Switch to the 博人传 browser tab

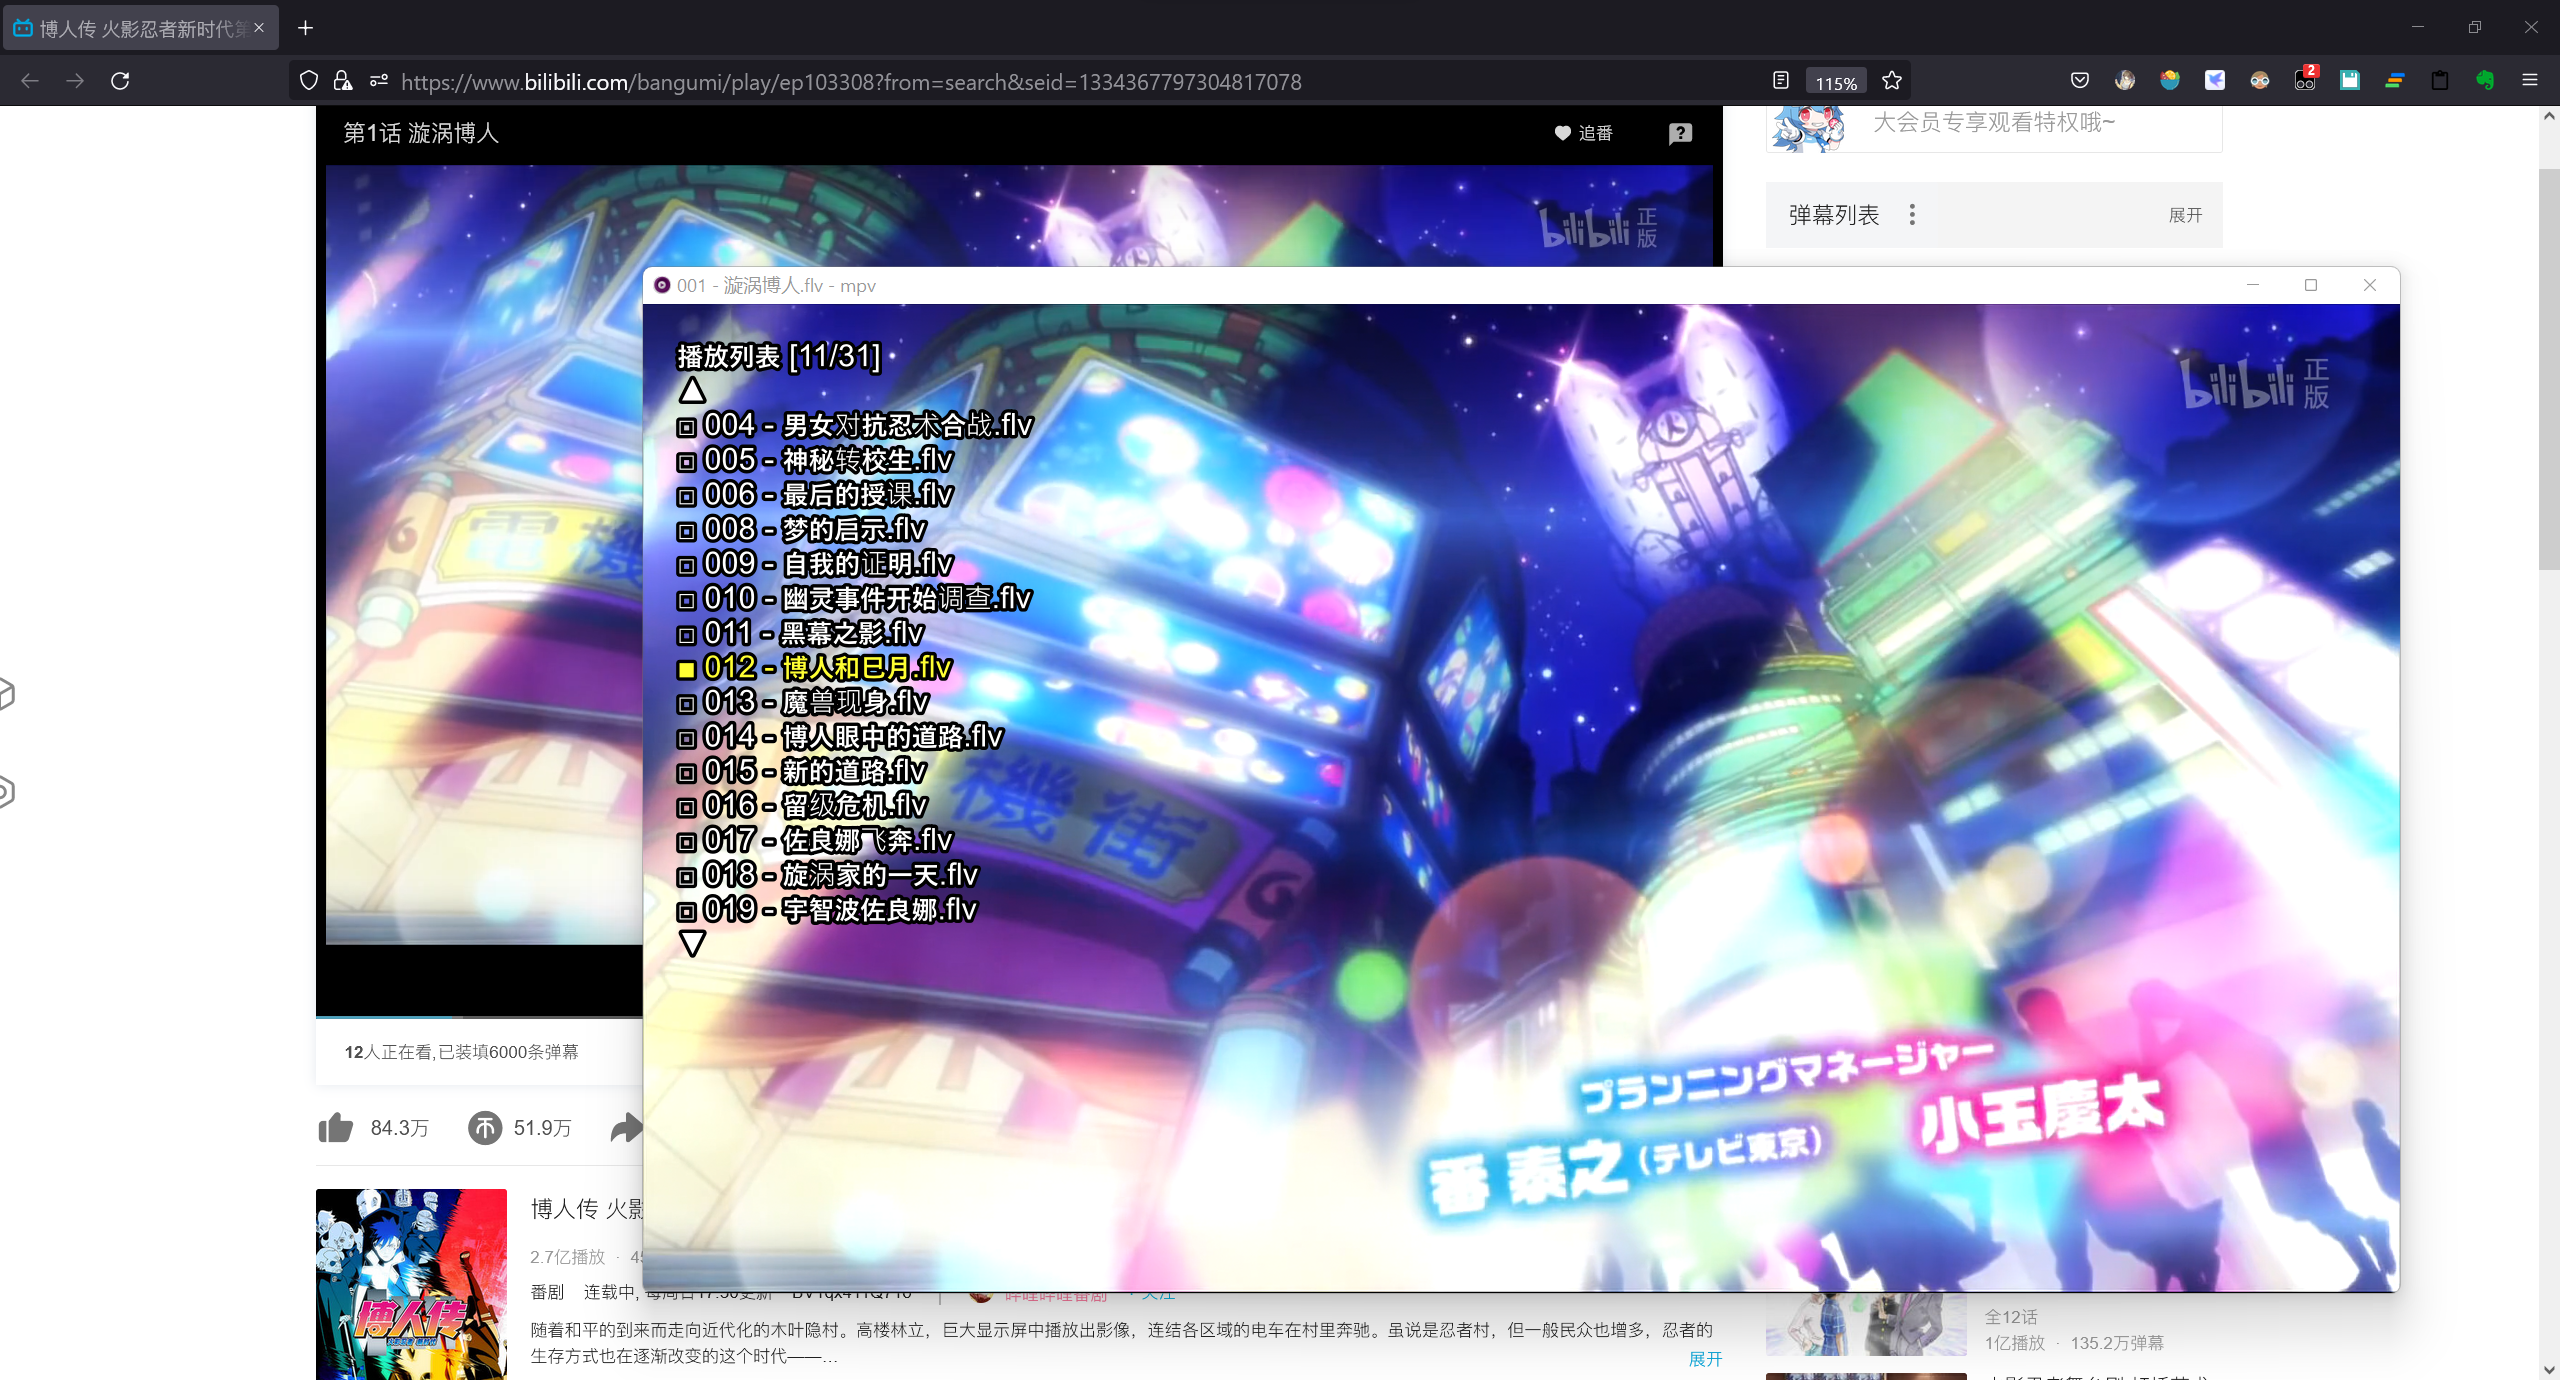click(140, 28)
